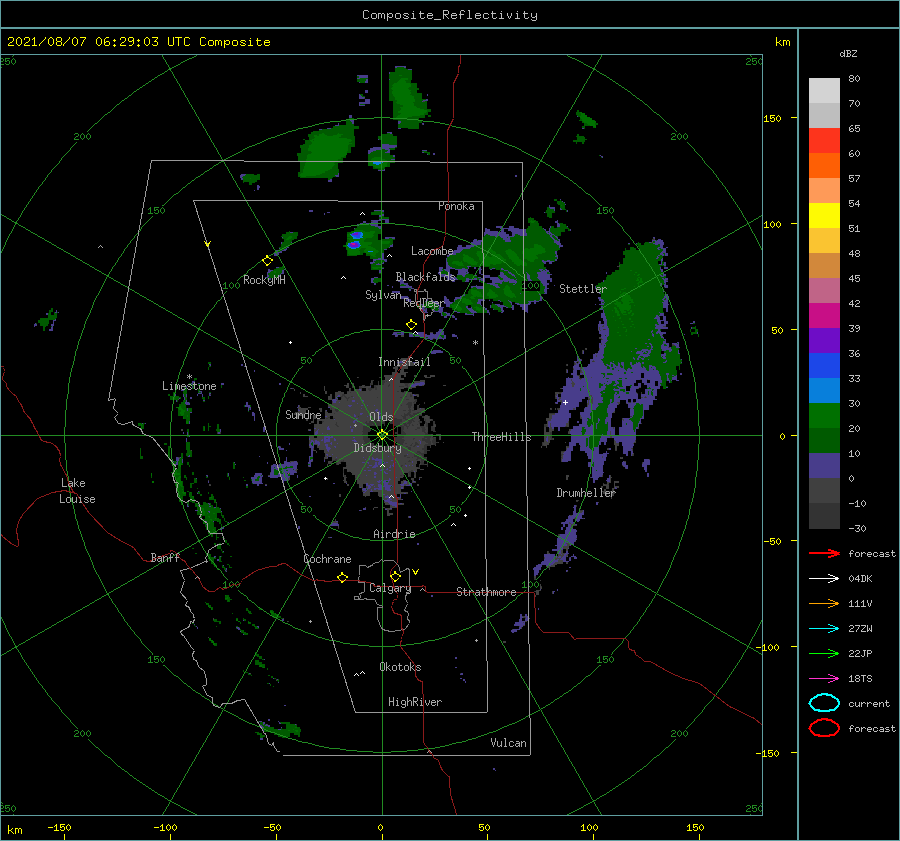
Task: Click the white asterisk marker above Limestone
Action: [x=189, y=377]
